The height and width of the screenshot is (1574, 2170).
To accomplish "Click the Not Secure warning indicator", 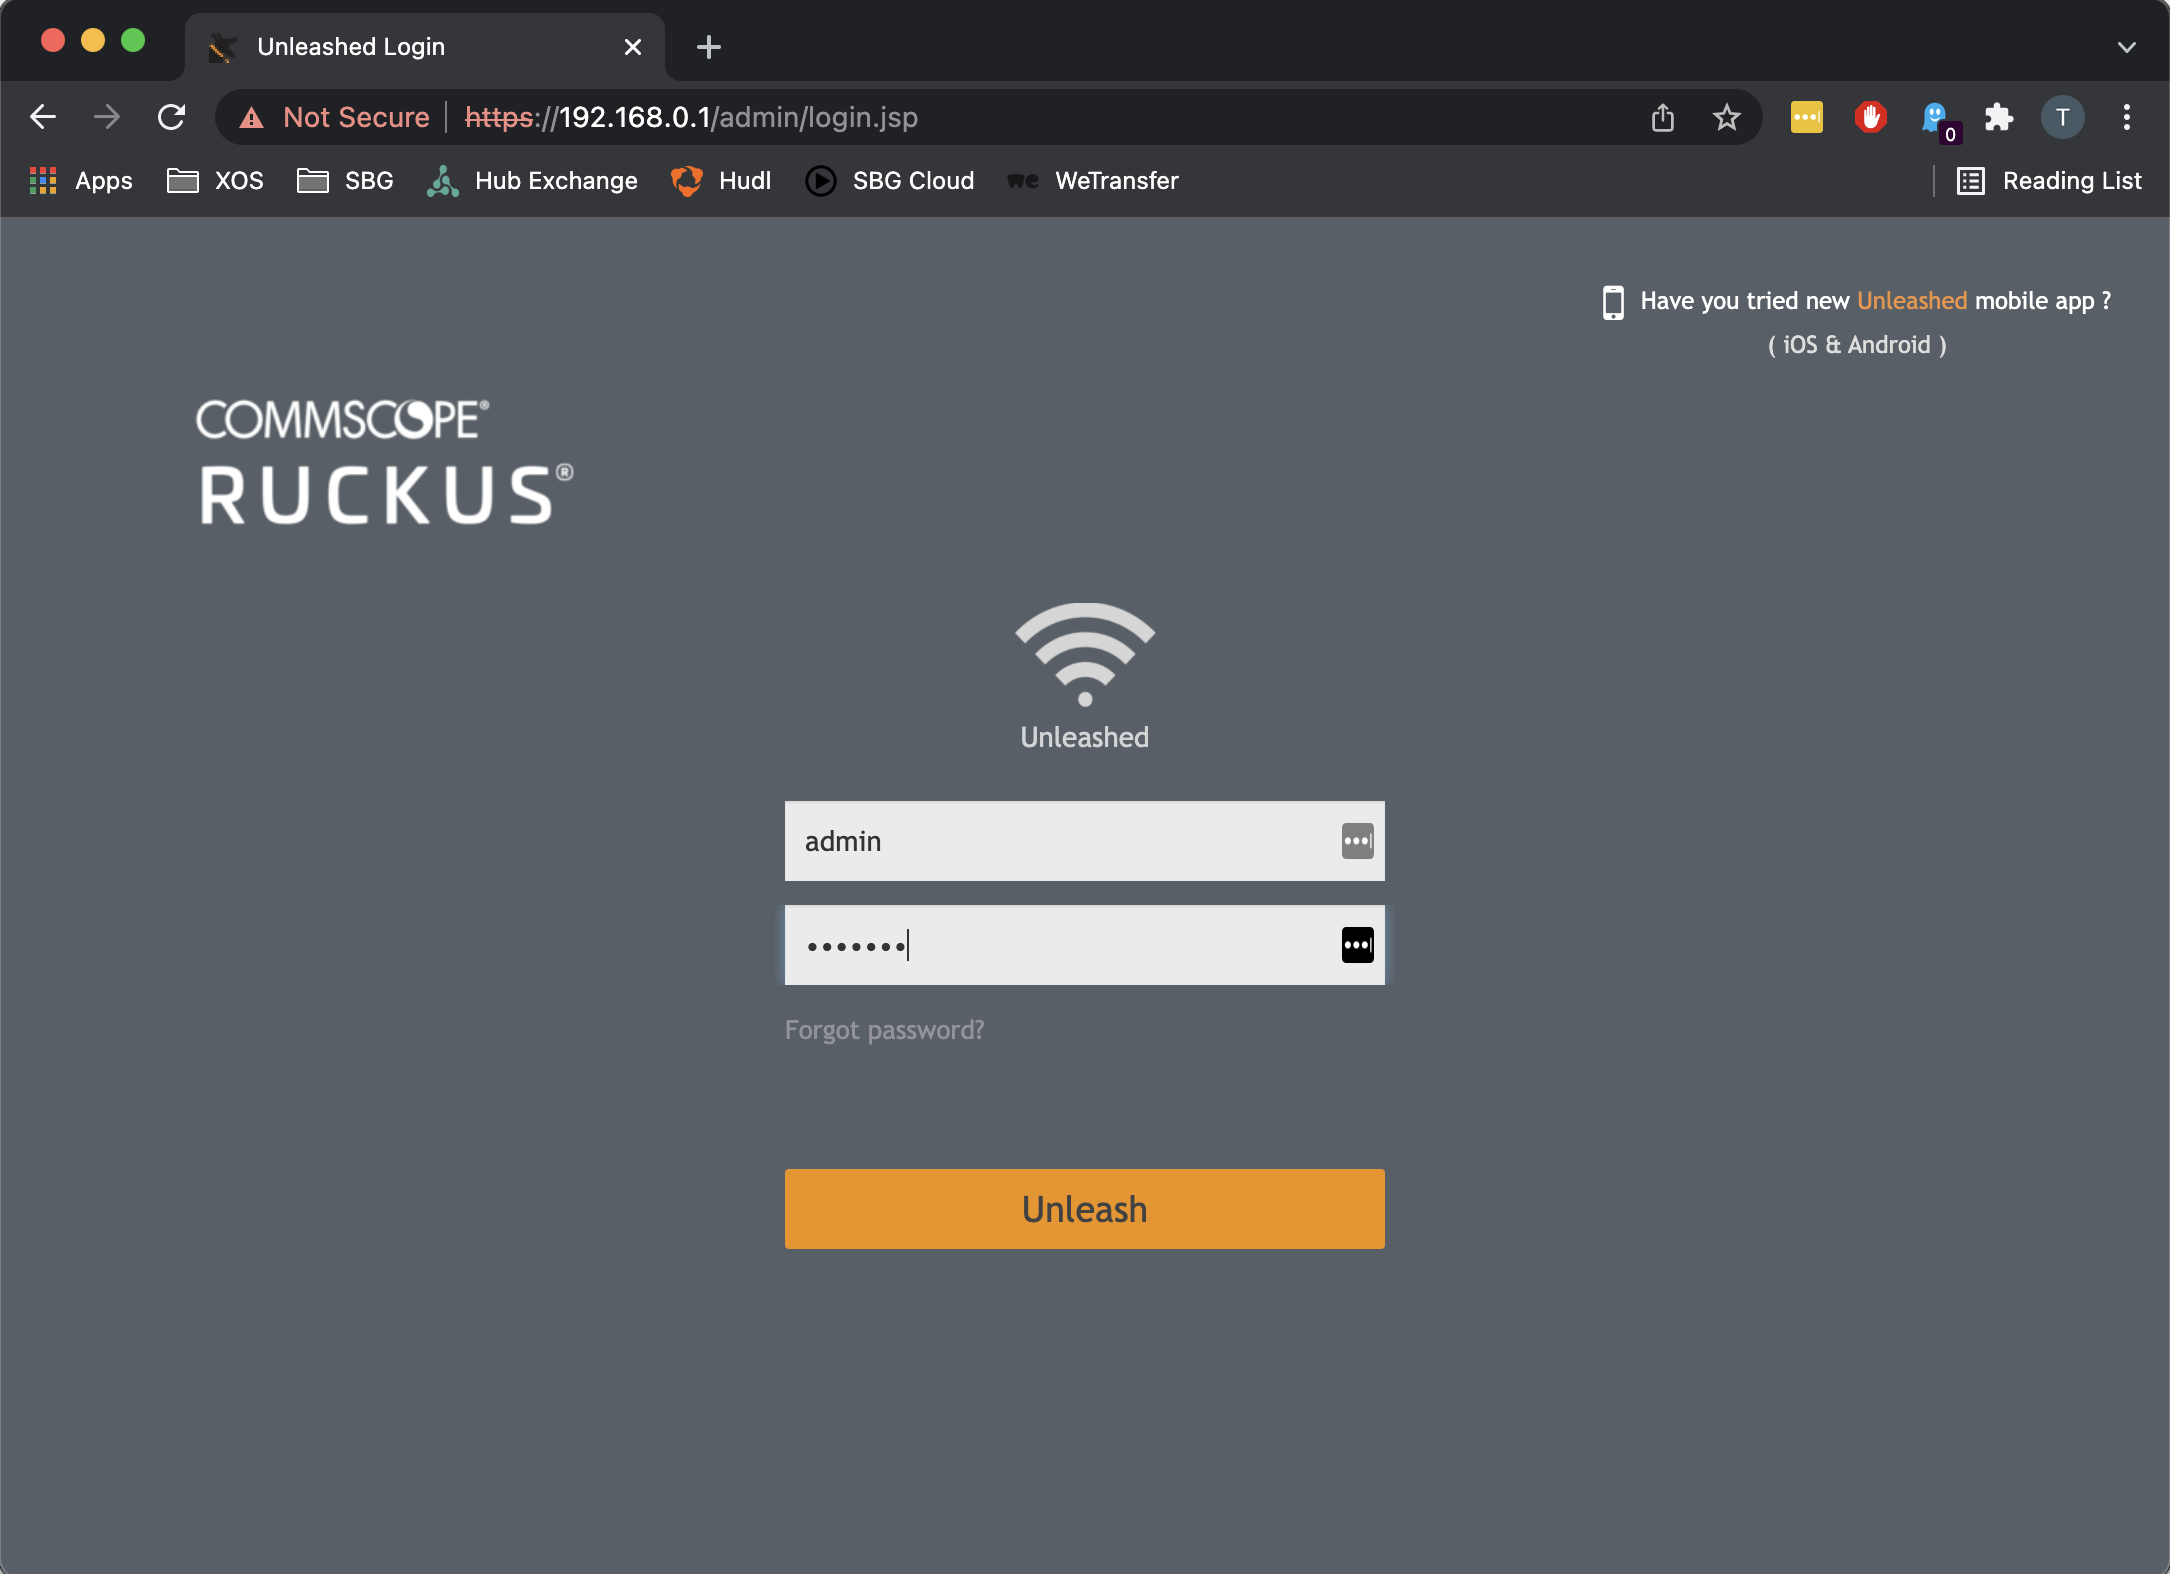I will (336, 117).
